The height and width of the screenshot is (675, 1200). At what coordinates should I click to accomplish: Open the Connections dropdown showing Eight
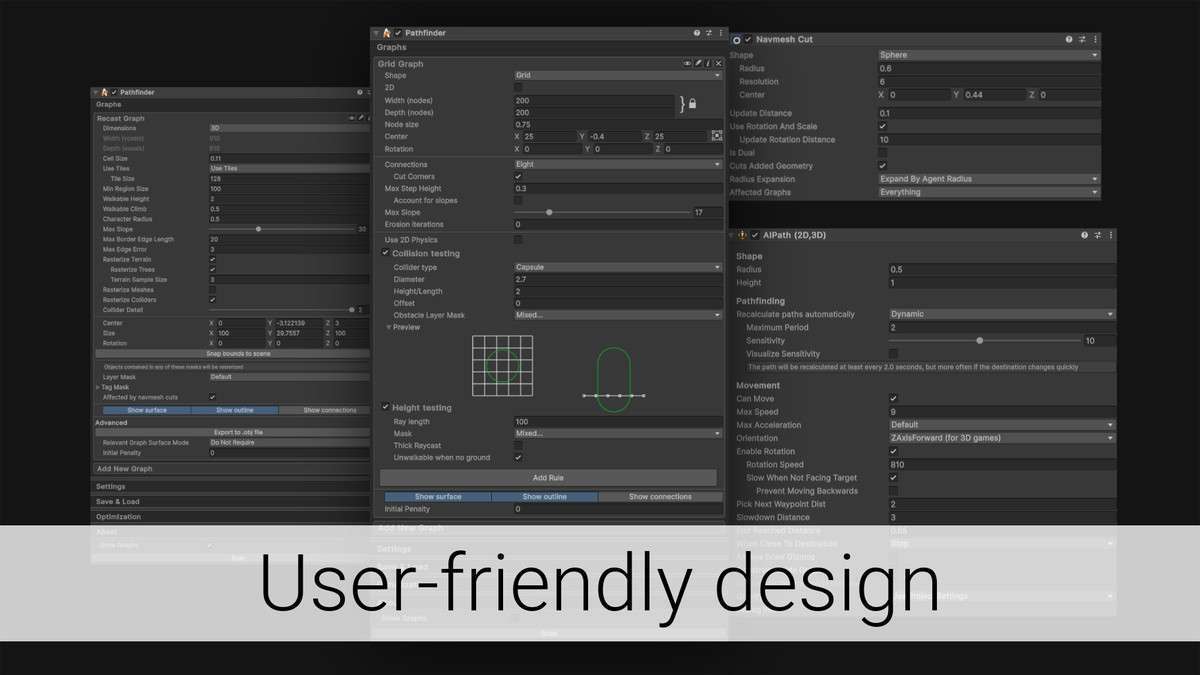tap(618, 164)
